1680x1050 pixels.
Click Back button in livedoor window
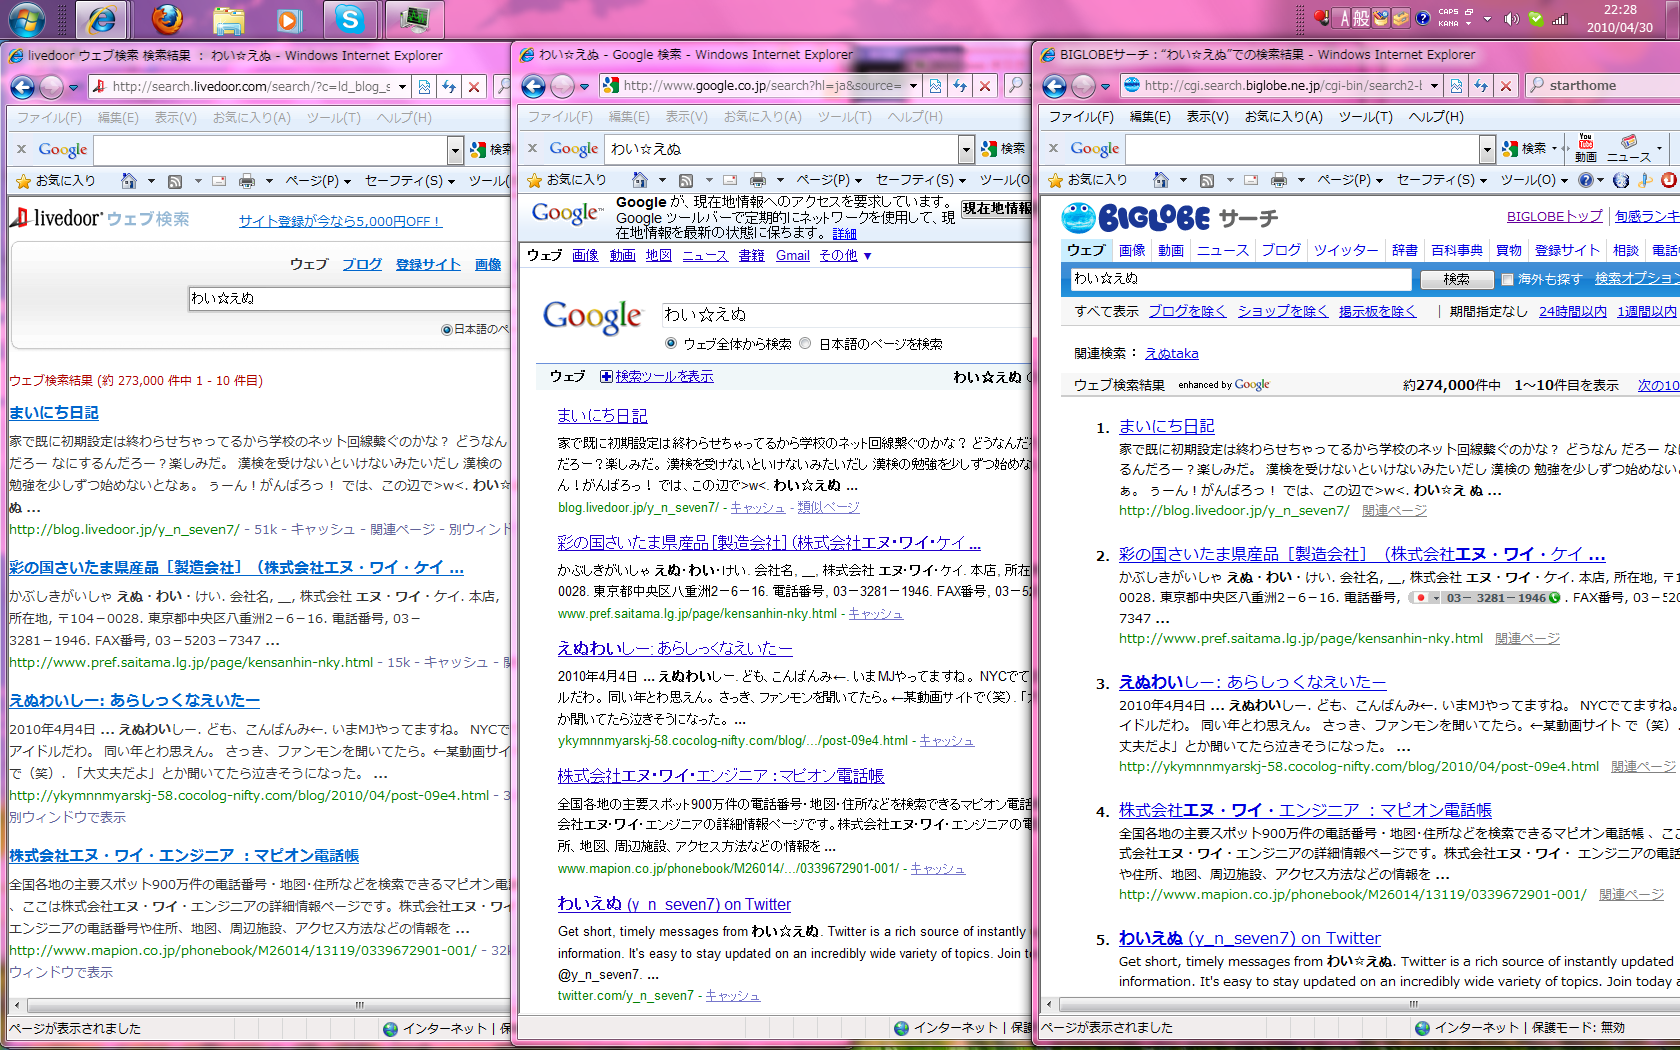tap(23, 87)
